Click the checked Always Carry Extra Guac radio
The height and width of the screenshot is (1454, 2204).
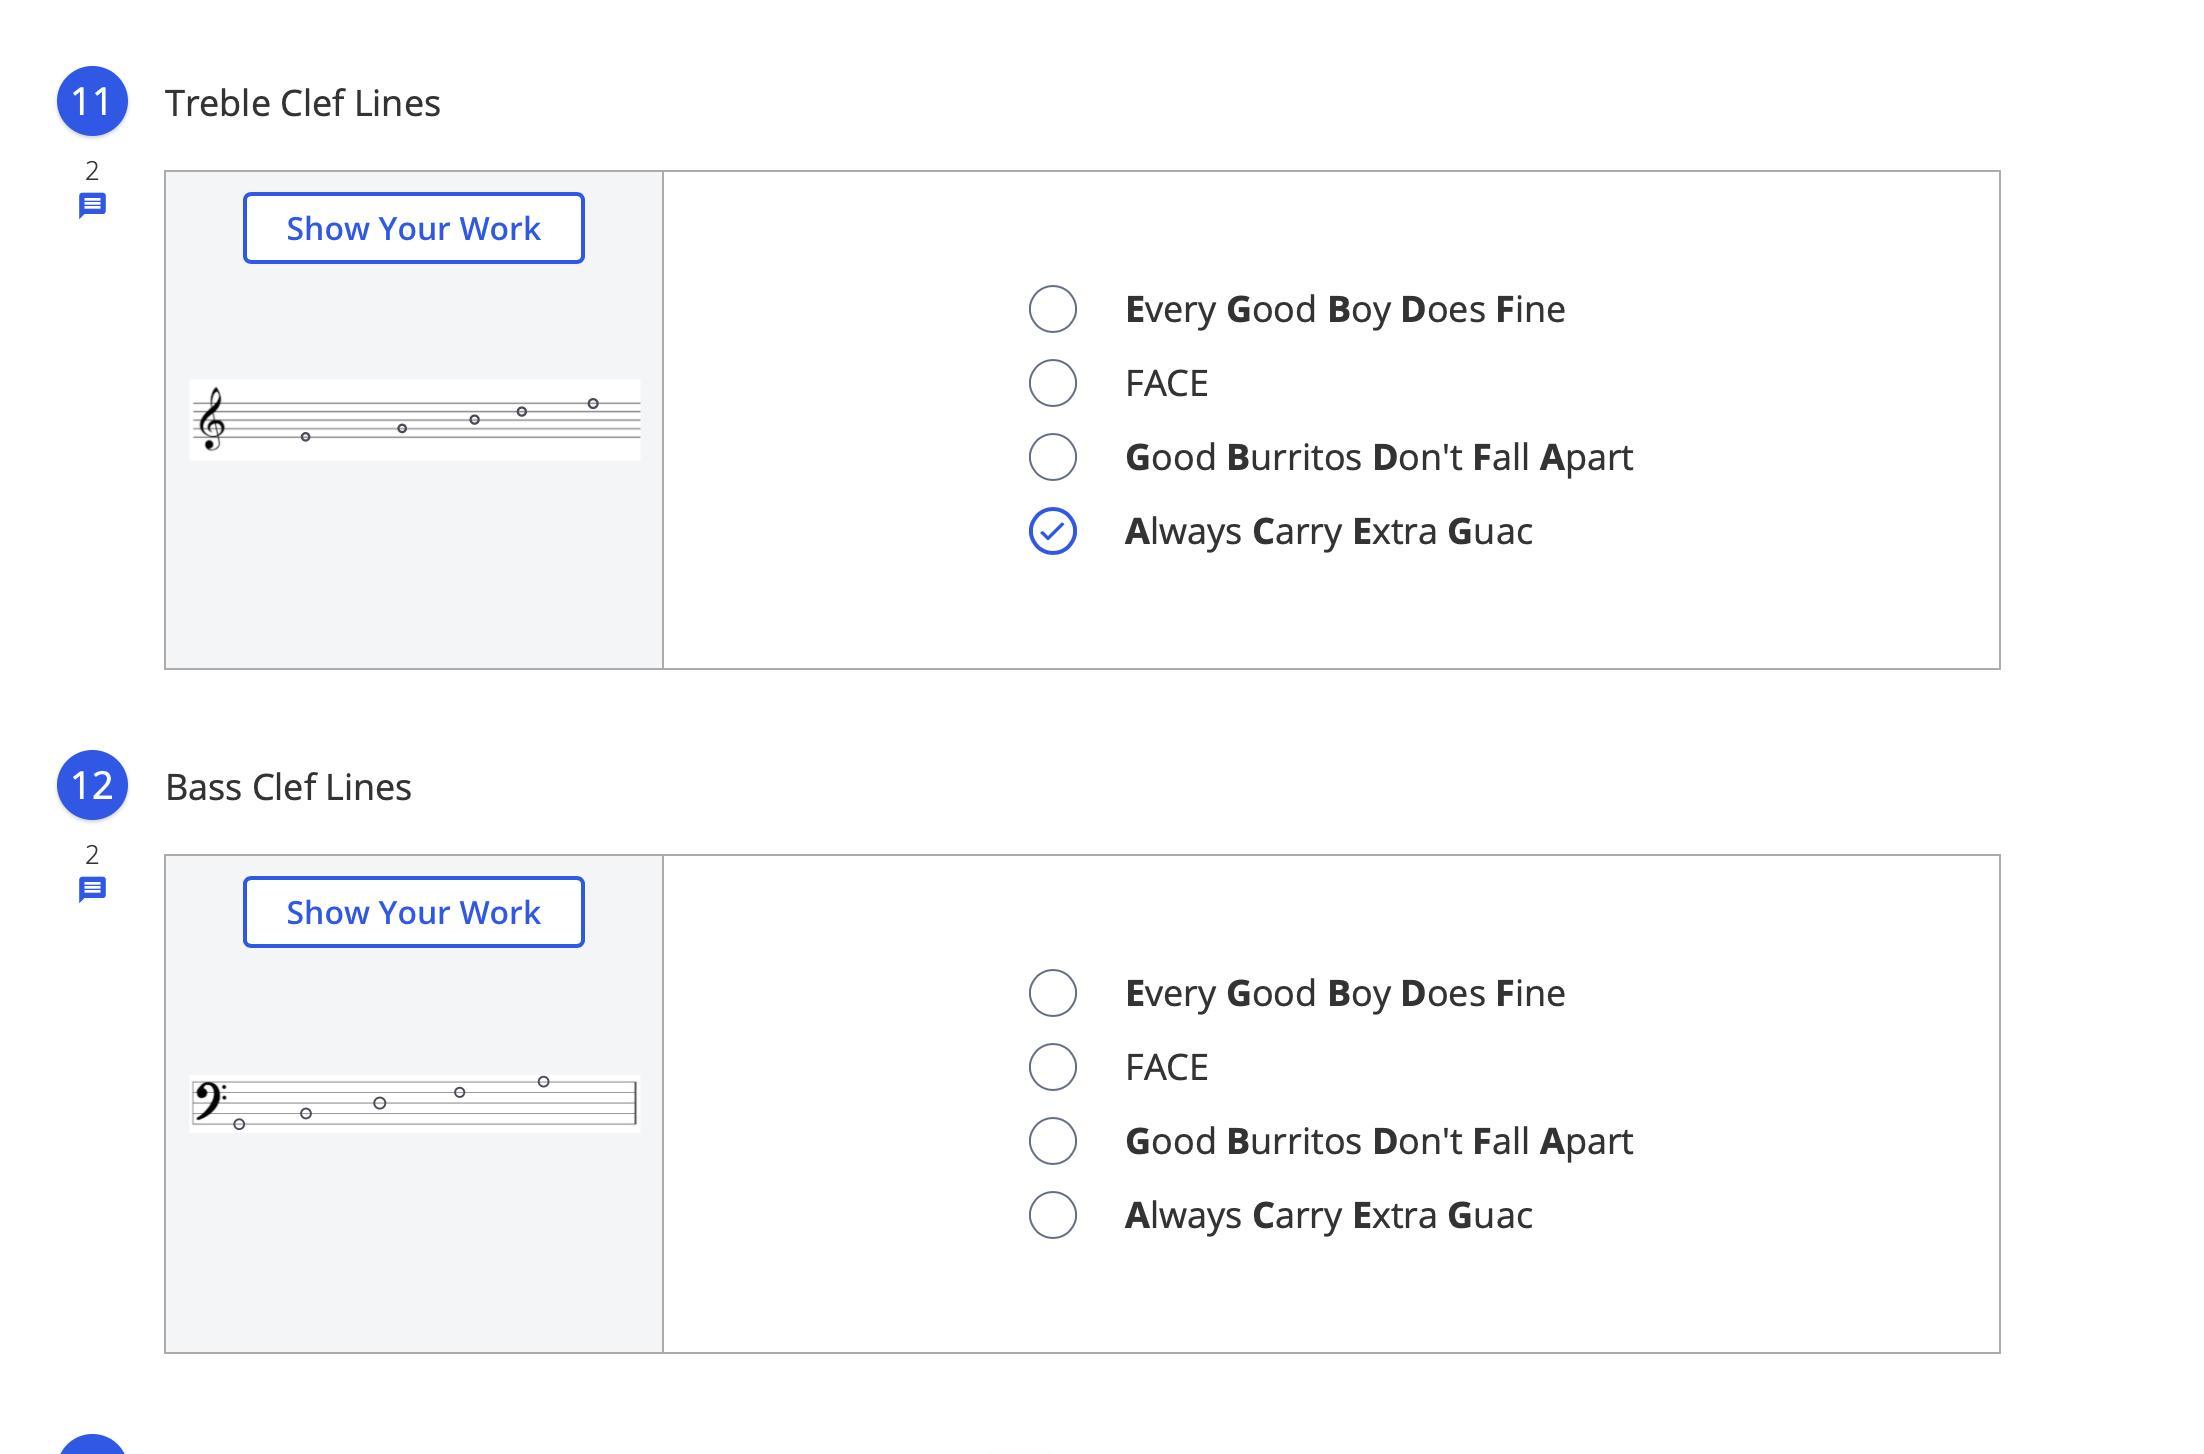click(x=1053, y=531)
